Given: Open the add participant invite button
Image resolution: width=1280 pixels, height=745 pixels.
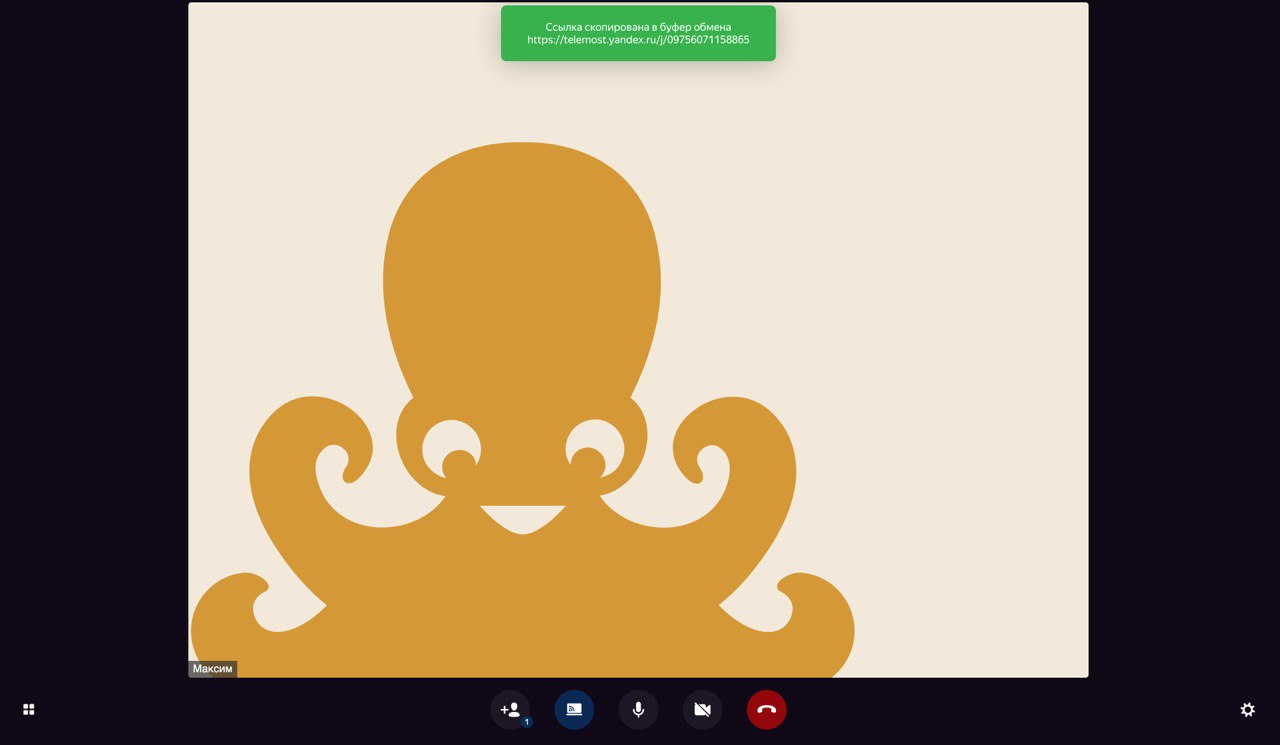Looking at the screenshot, I should coord(510,710).
